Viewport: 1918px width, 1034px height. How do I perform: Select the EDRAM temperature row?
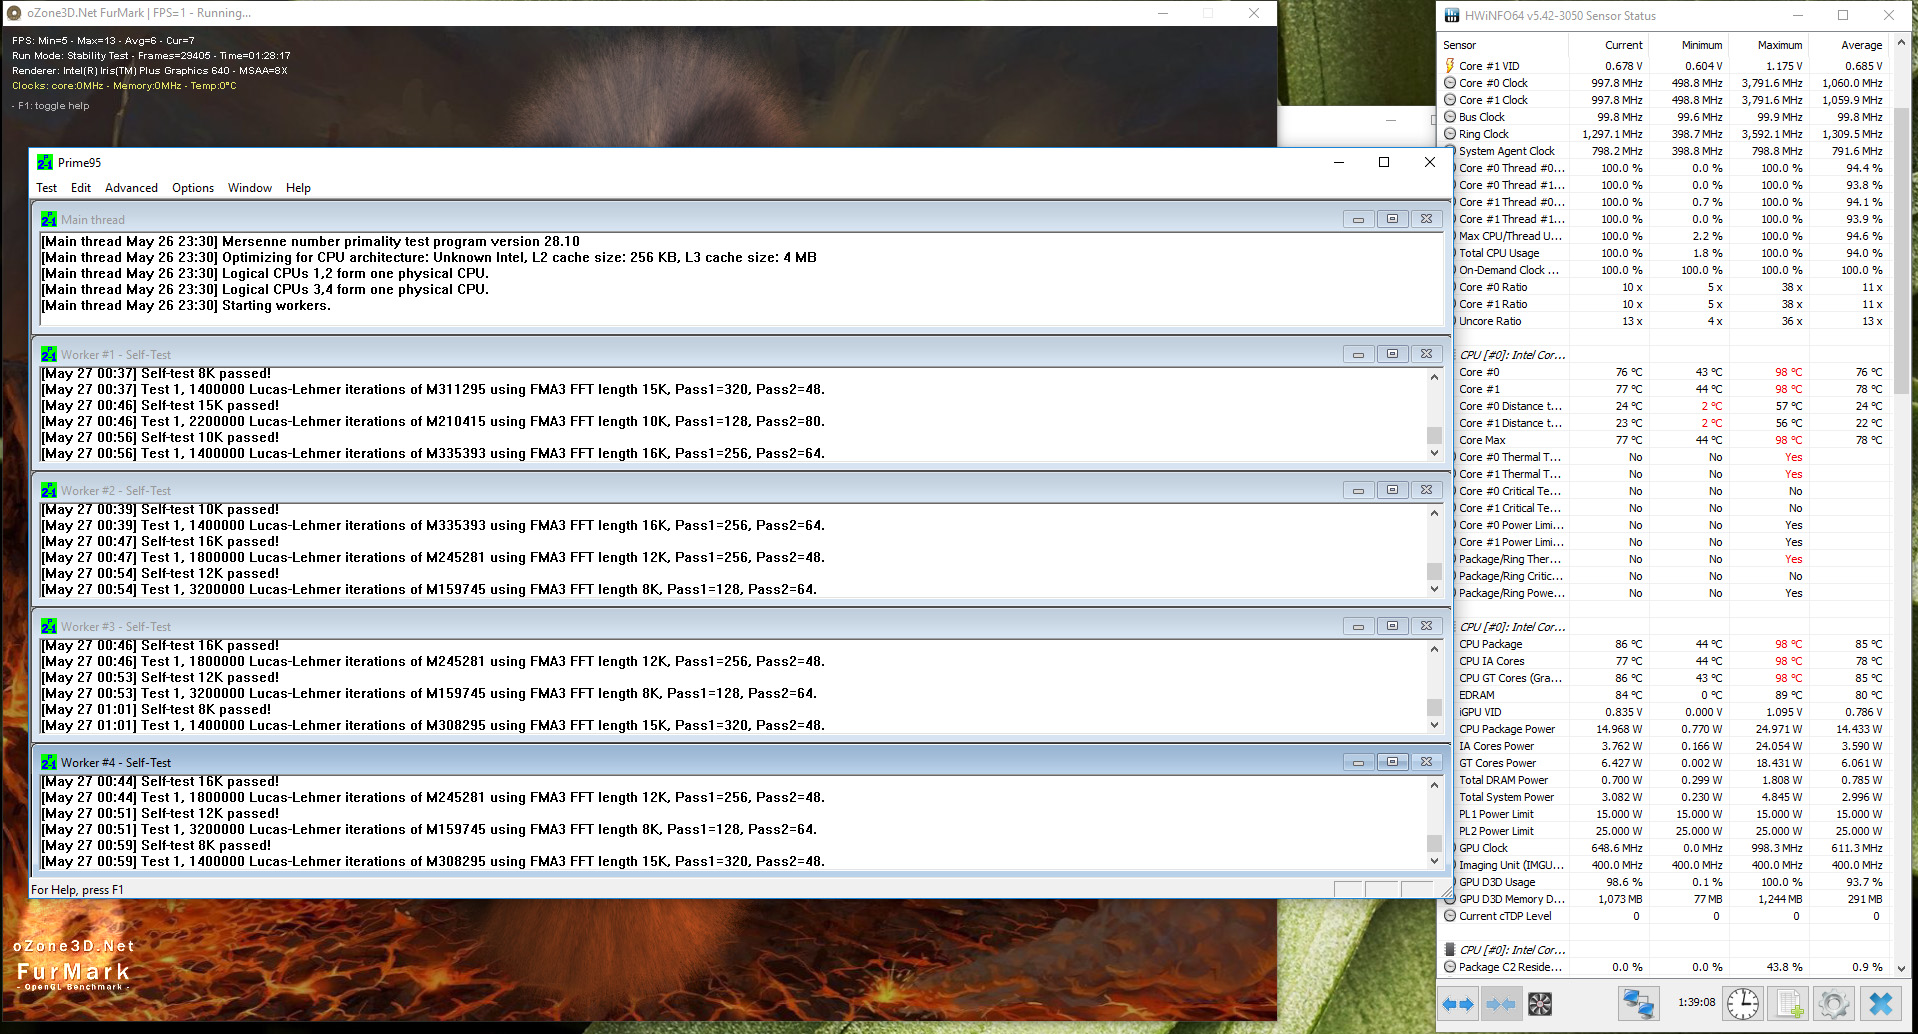[x=1665, y=695]
